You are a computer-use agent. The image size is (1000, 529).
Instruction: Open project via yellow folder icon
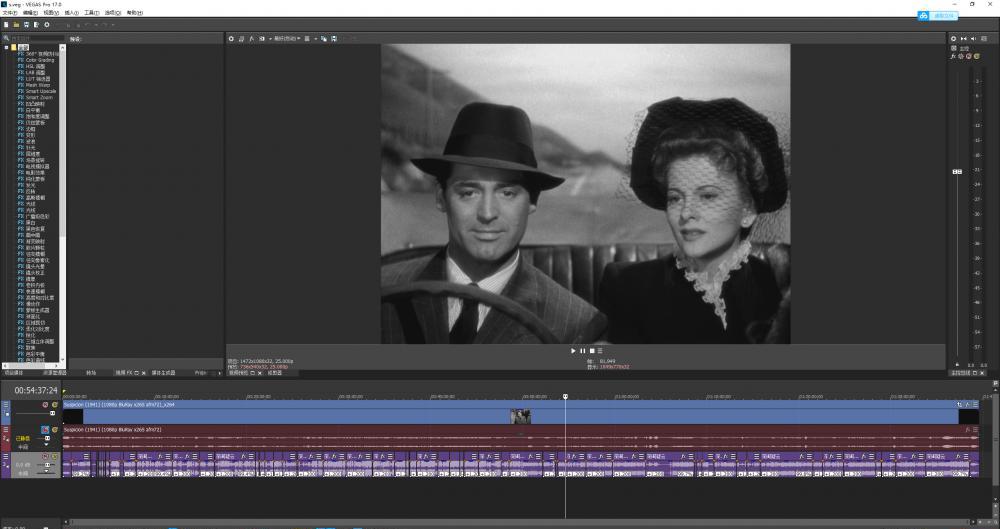pyautogui.click(x=16, y=25)
